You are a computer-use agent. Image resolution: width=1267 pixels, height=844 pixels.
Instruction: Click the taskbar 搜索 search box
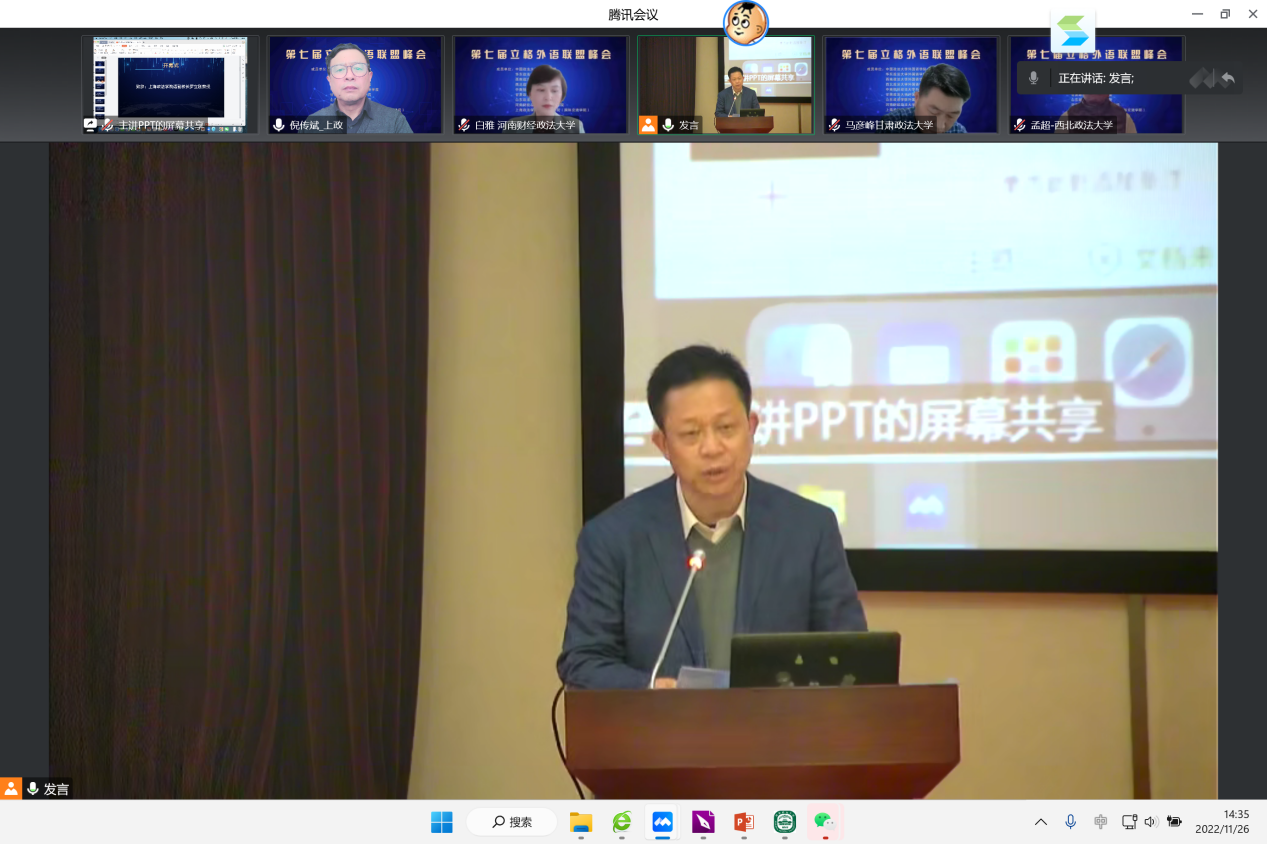pyautogui.click(x=511, y=822)
